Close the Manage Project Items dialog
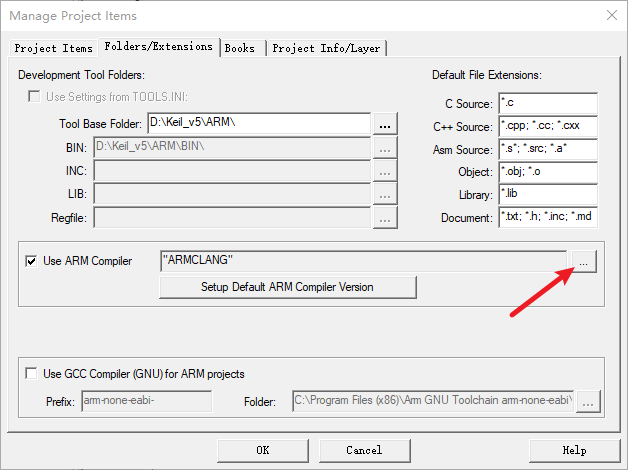Image resolution: width=628 pixels, height=470 pixels. pos(612,16)
